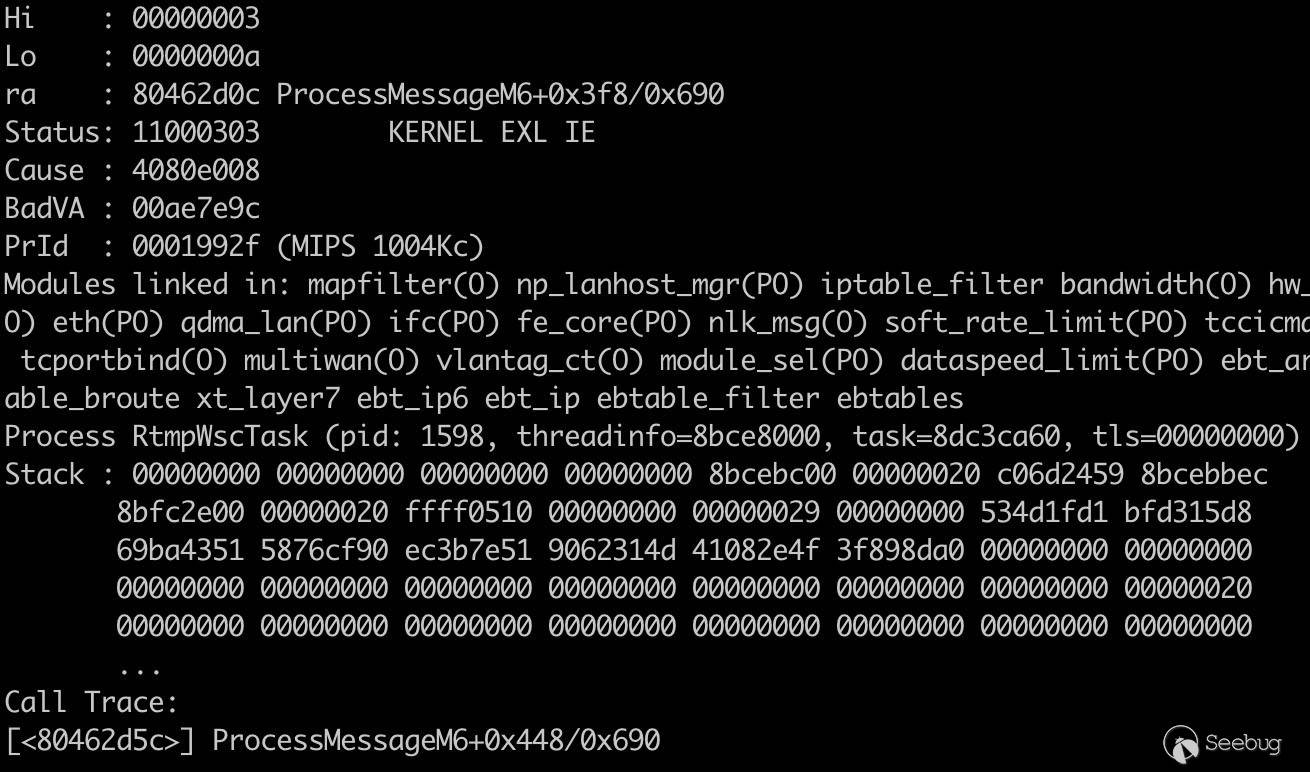The height and width of the screenshot is (772, 1310).
Task: Click the iptable_filter module name
Action: click(x=932, y=285)
